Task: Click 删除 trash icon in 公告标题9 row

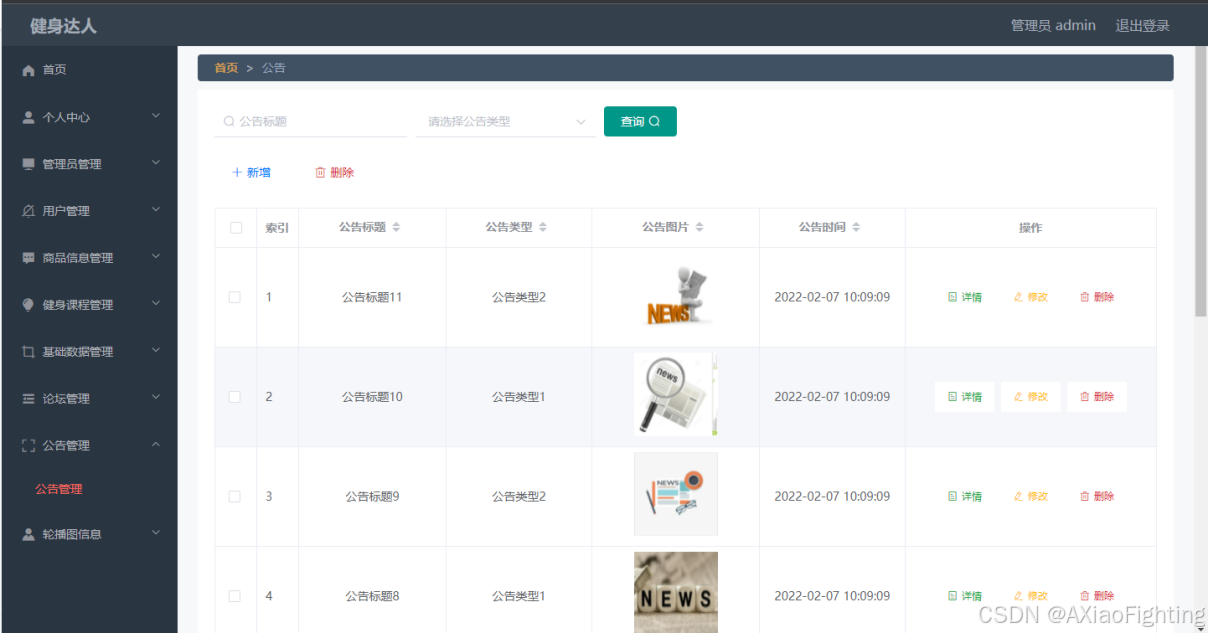Action: (1085, 497)
